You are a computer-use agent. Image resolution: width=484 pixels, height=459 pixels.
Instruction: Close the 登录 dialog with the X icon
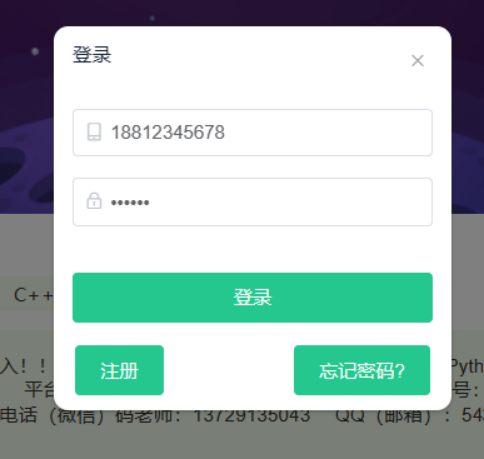click(x=417, y=61)
